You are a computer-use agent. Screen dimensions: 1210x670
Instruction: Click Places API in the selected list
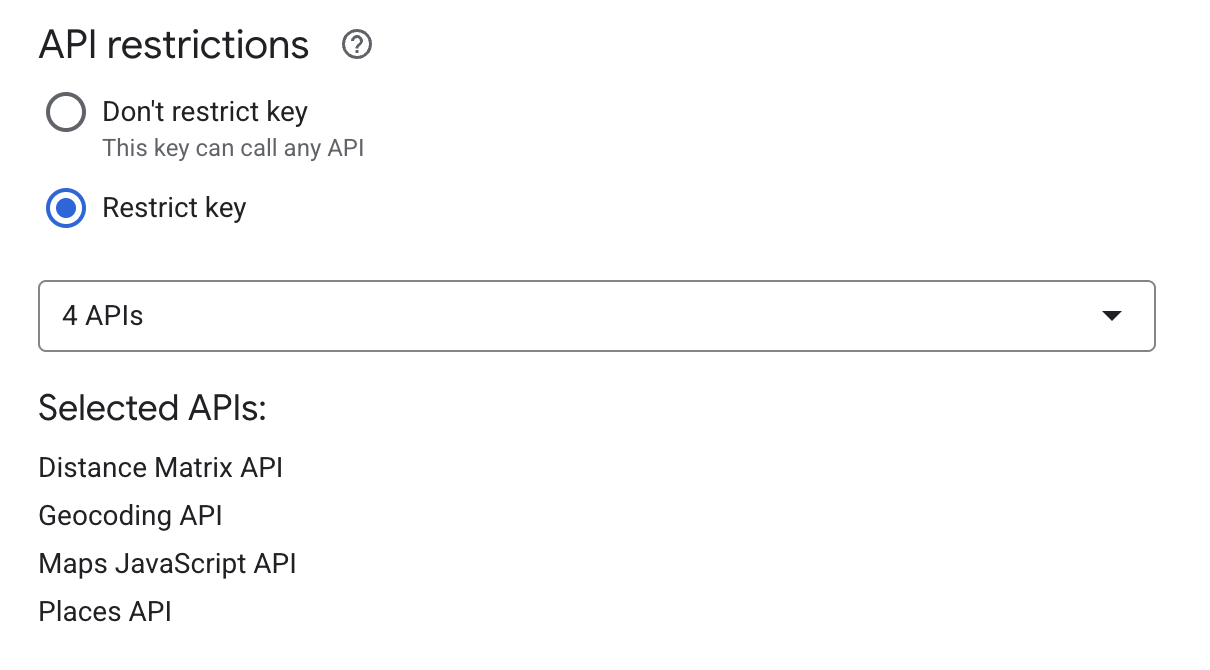click(x=105, y=612)
